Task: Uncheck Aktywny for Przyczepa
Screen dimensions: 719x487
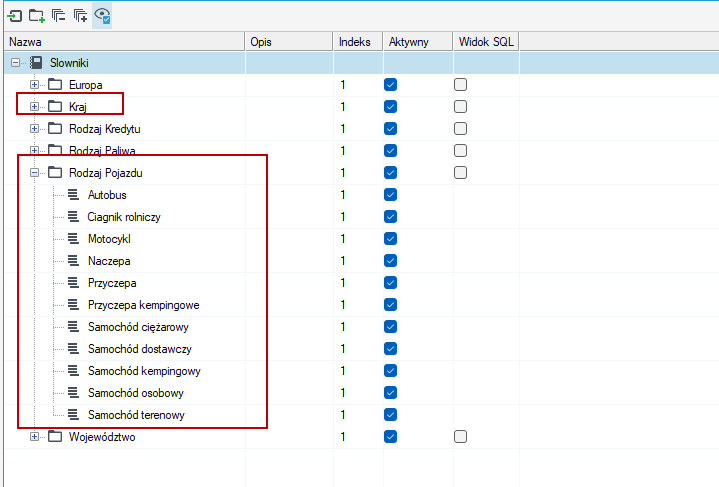Action: coord(390,282)
